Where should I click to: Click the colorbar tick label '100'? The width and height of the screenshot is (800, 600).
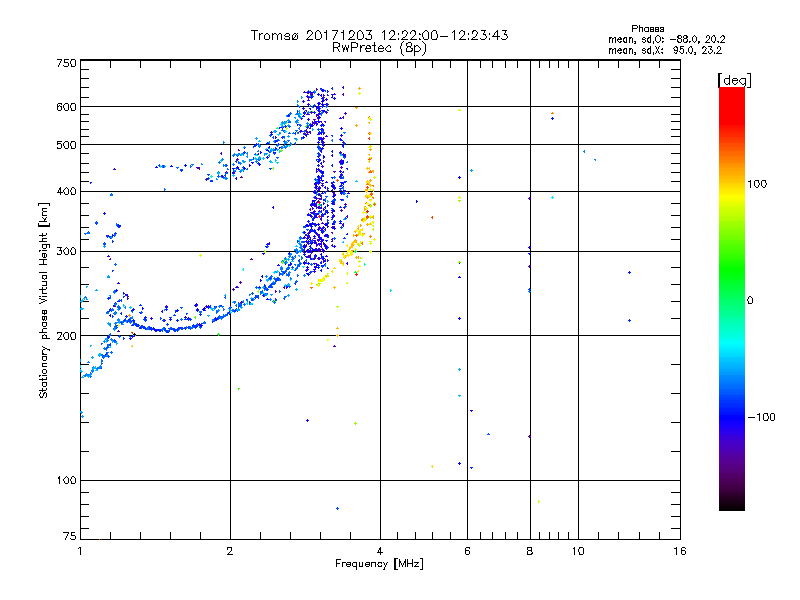pos(757,184)
